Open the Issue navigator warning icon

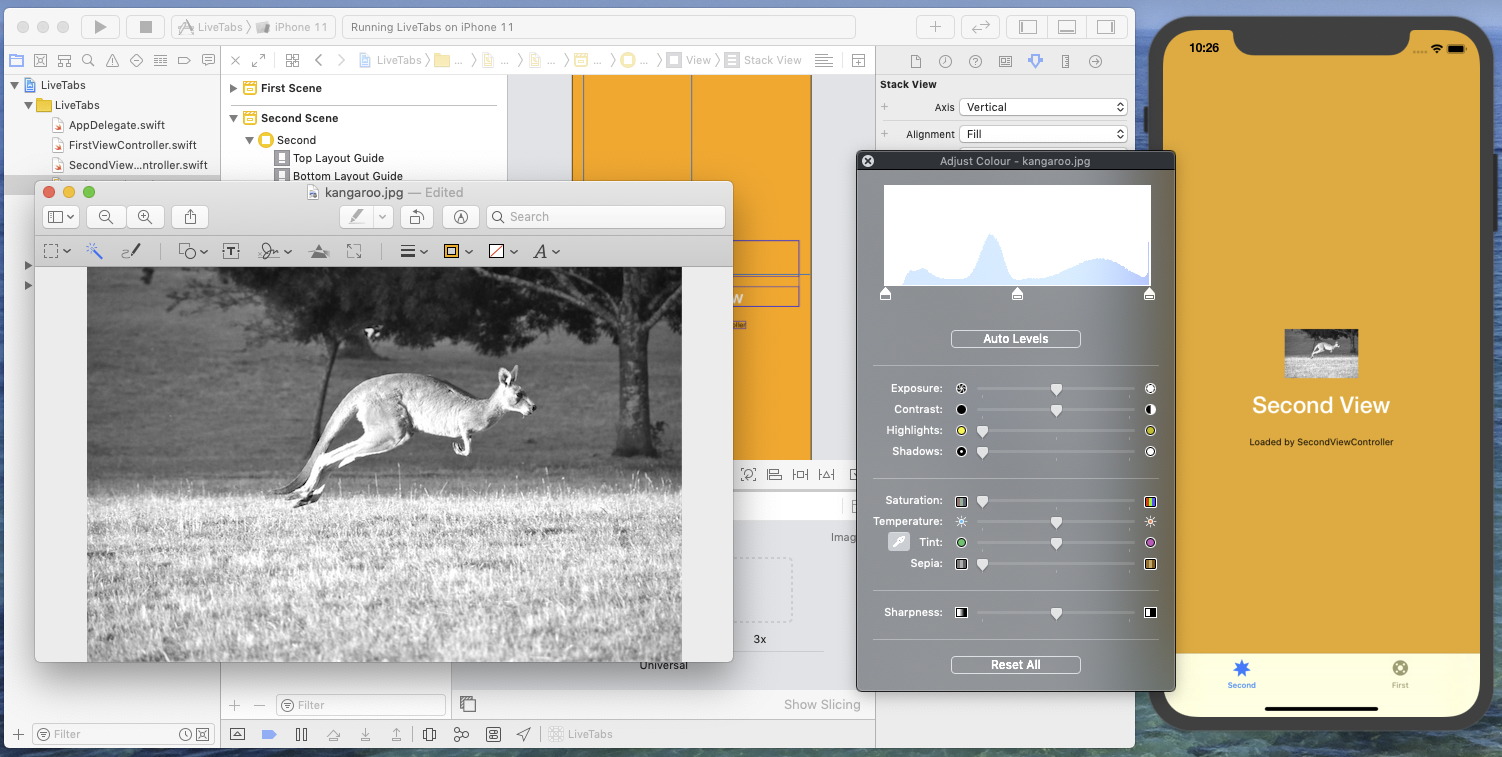pyautogui.click(x=112, y=60)
